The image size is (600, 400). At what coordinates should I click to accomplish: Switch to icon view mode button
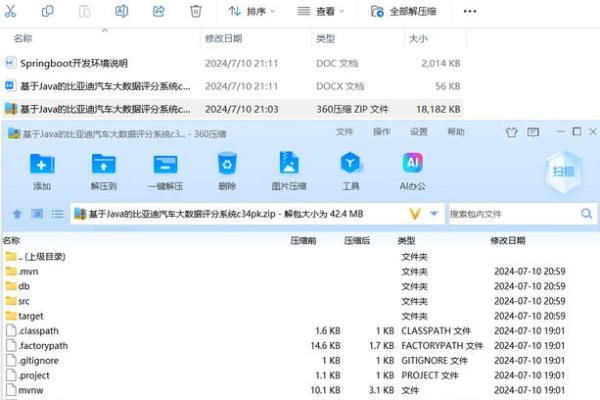pyautogui.click(x=37, y=214)
